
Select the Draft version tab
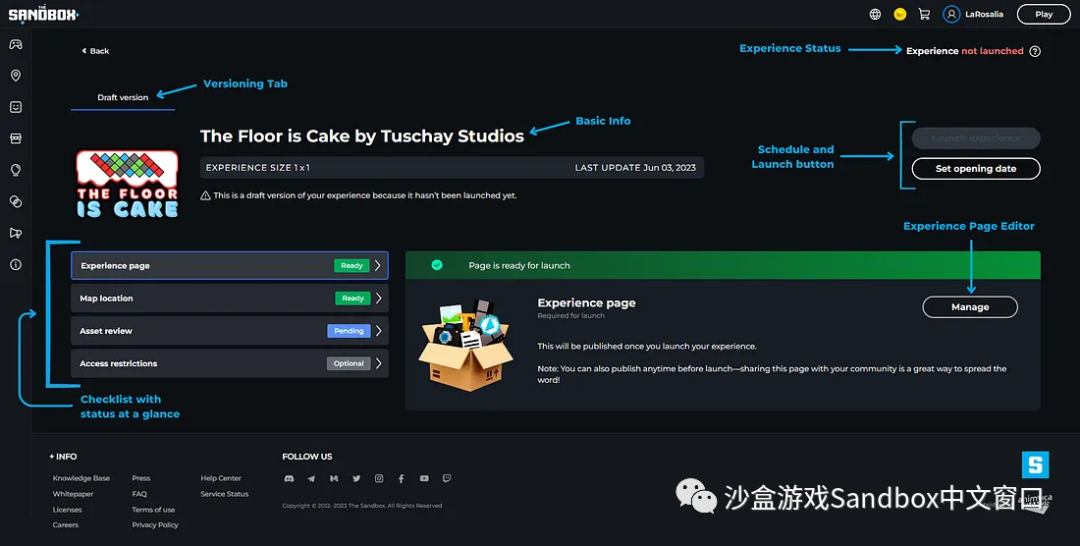123,97
